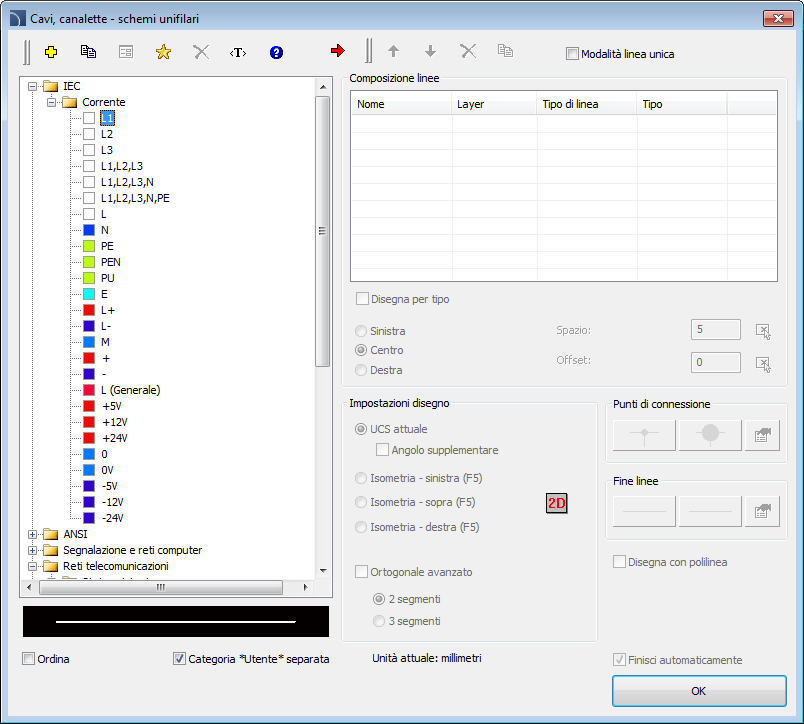Click the pick icon next to Offset

[x=763, y=365]
